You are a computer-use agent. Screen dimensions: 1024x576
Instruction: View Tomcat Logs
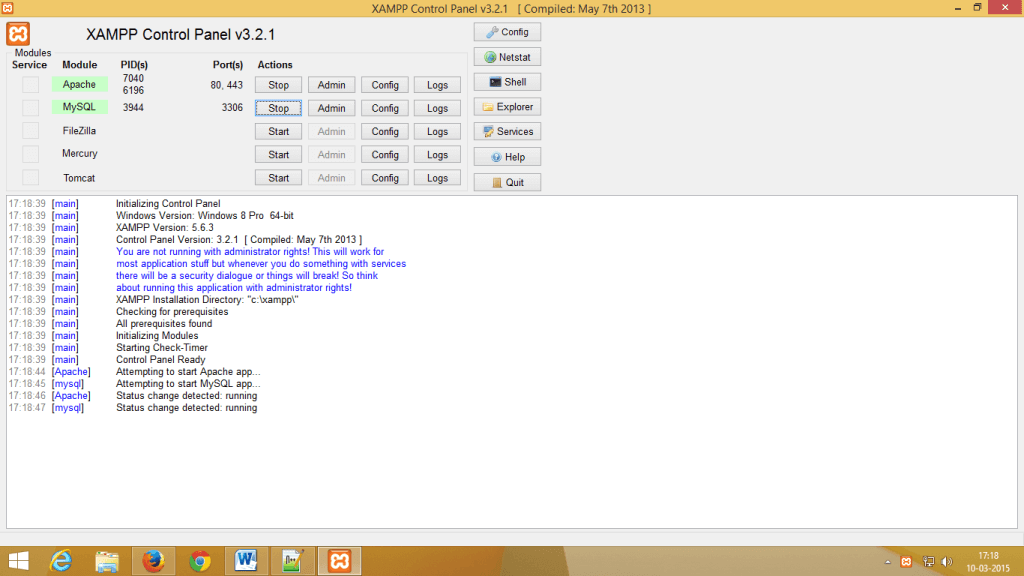pos(437,178)
